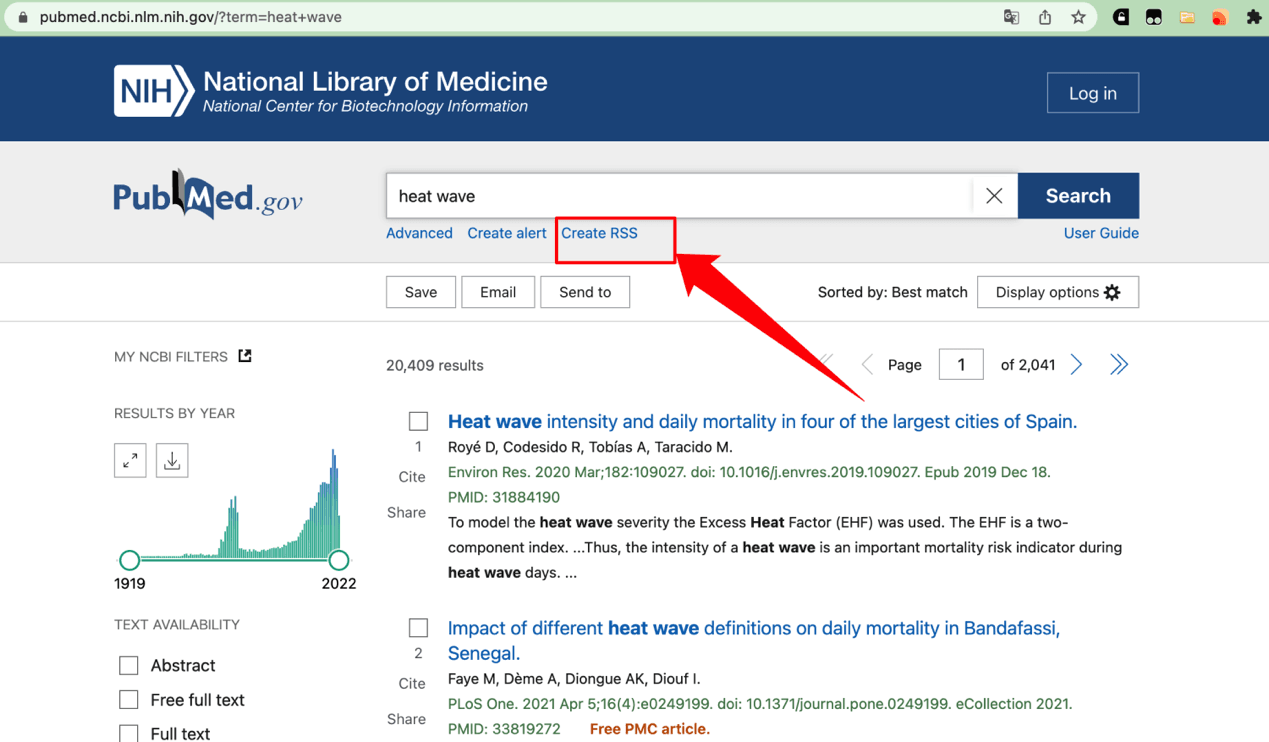1269x742 pixels.
Task: Click the share icon in the address bar
Action: [1044, 17]
